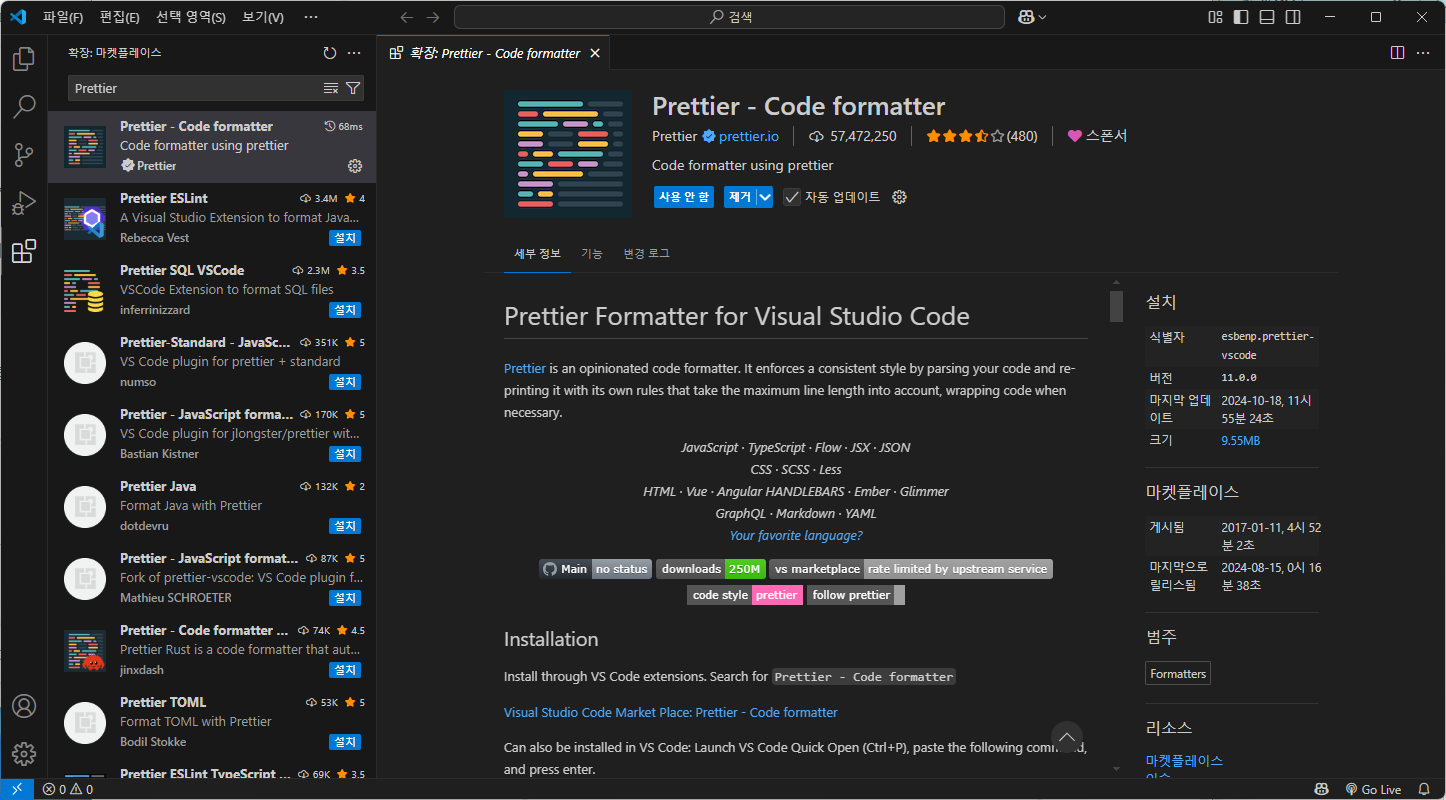Open the View (보기) menu

click(263, 17)
